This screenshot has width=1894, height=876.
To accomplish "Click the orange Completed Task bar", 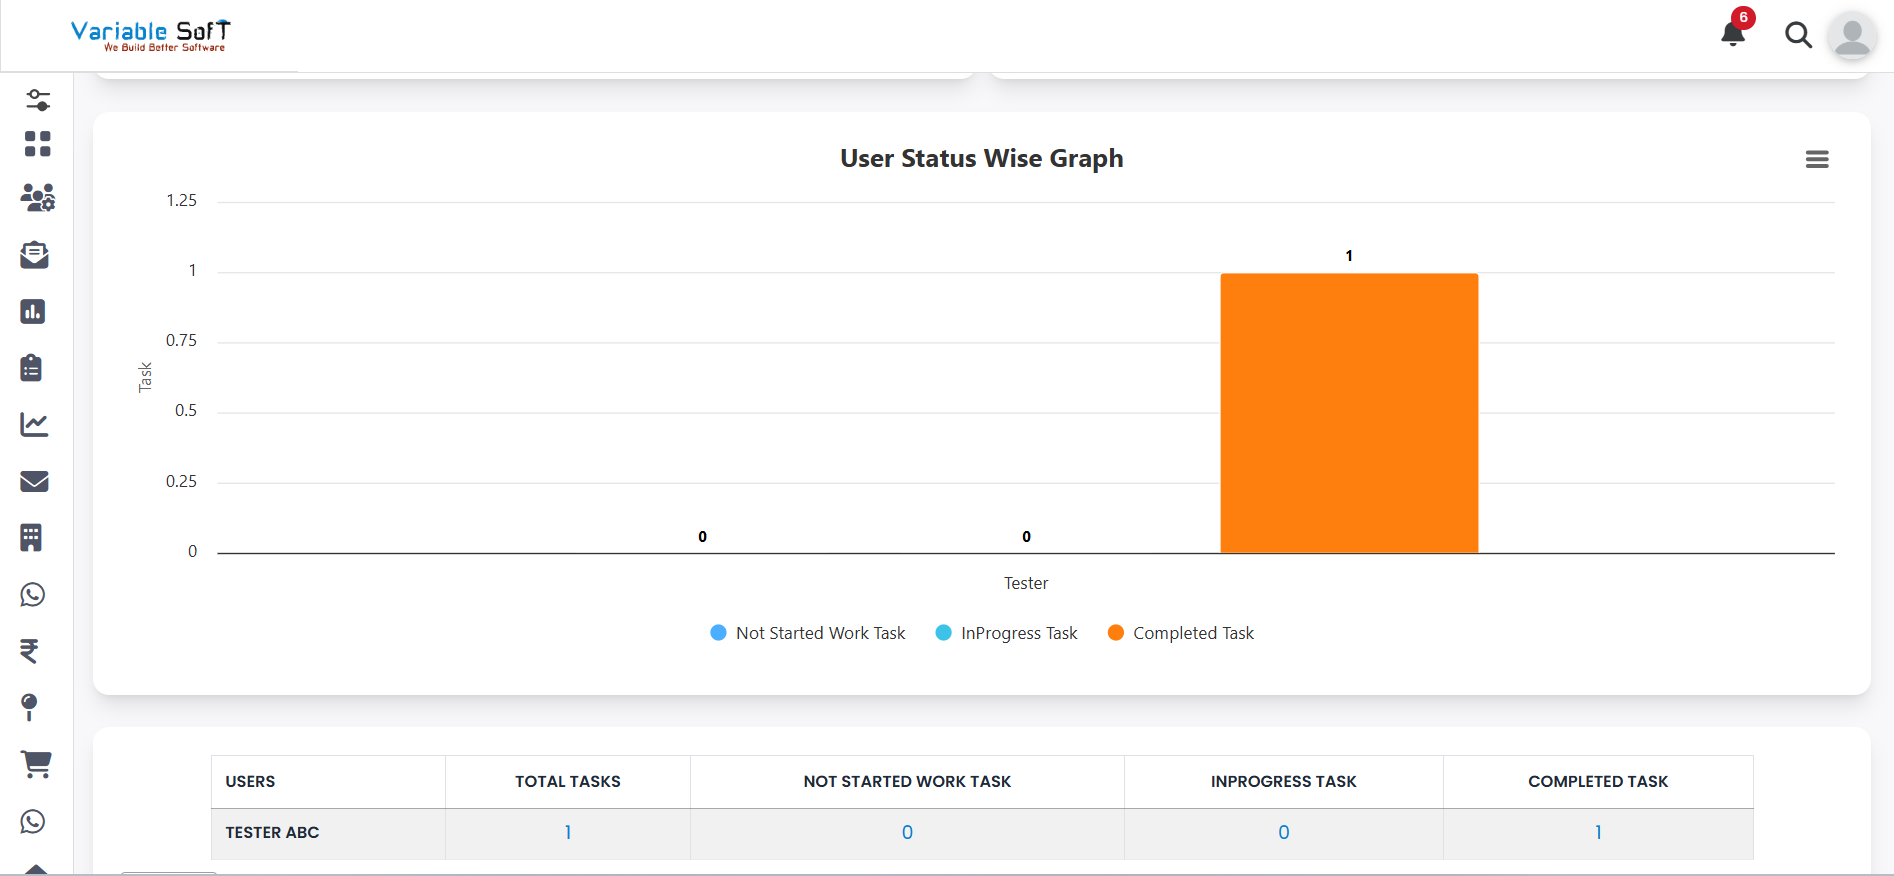I will [1348, 412].
